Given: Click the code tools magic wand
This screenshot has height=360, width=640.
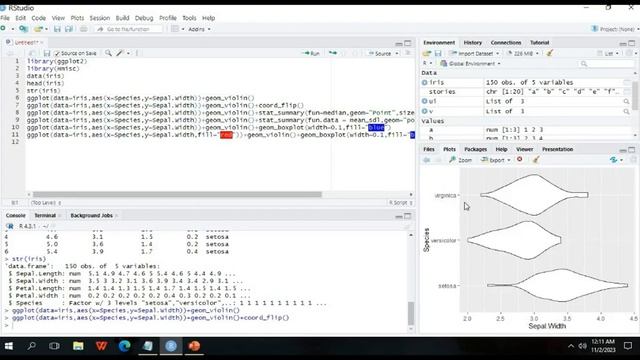Looking at the screenshot, I should click(x=120, y=53).
